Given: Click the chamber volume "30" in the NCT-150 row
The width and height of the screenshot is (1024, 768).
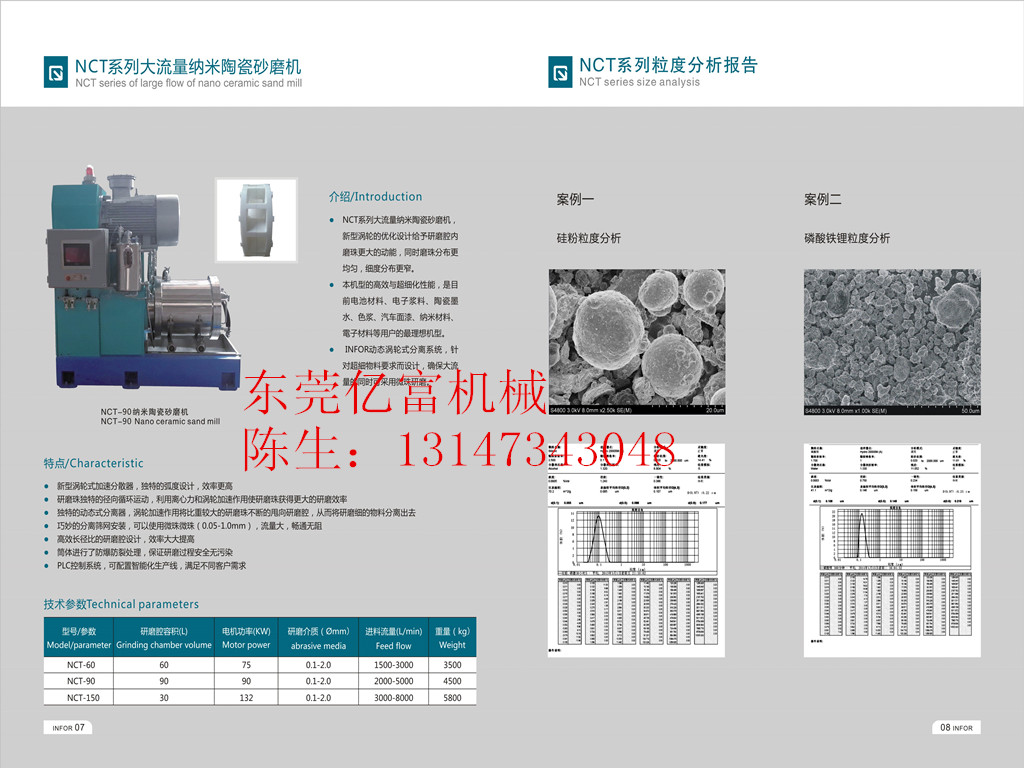Looking at the screenshot, I should pyautogui.click(x=164, y=698).
